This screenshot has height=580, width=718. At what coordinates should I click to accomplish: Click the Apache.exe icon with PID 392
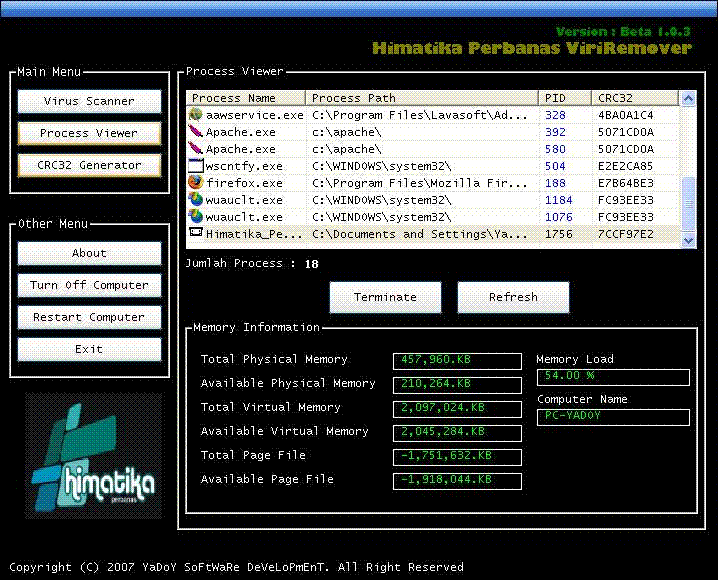[196, 132]
